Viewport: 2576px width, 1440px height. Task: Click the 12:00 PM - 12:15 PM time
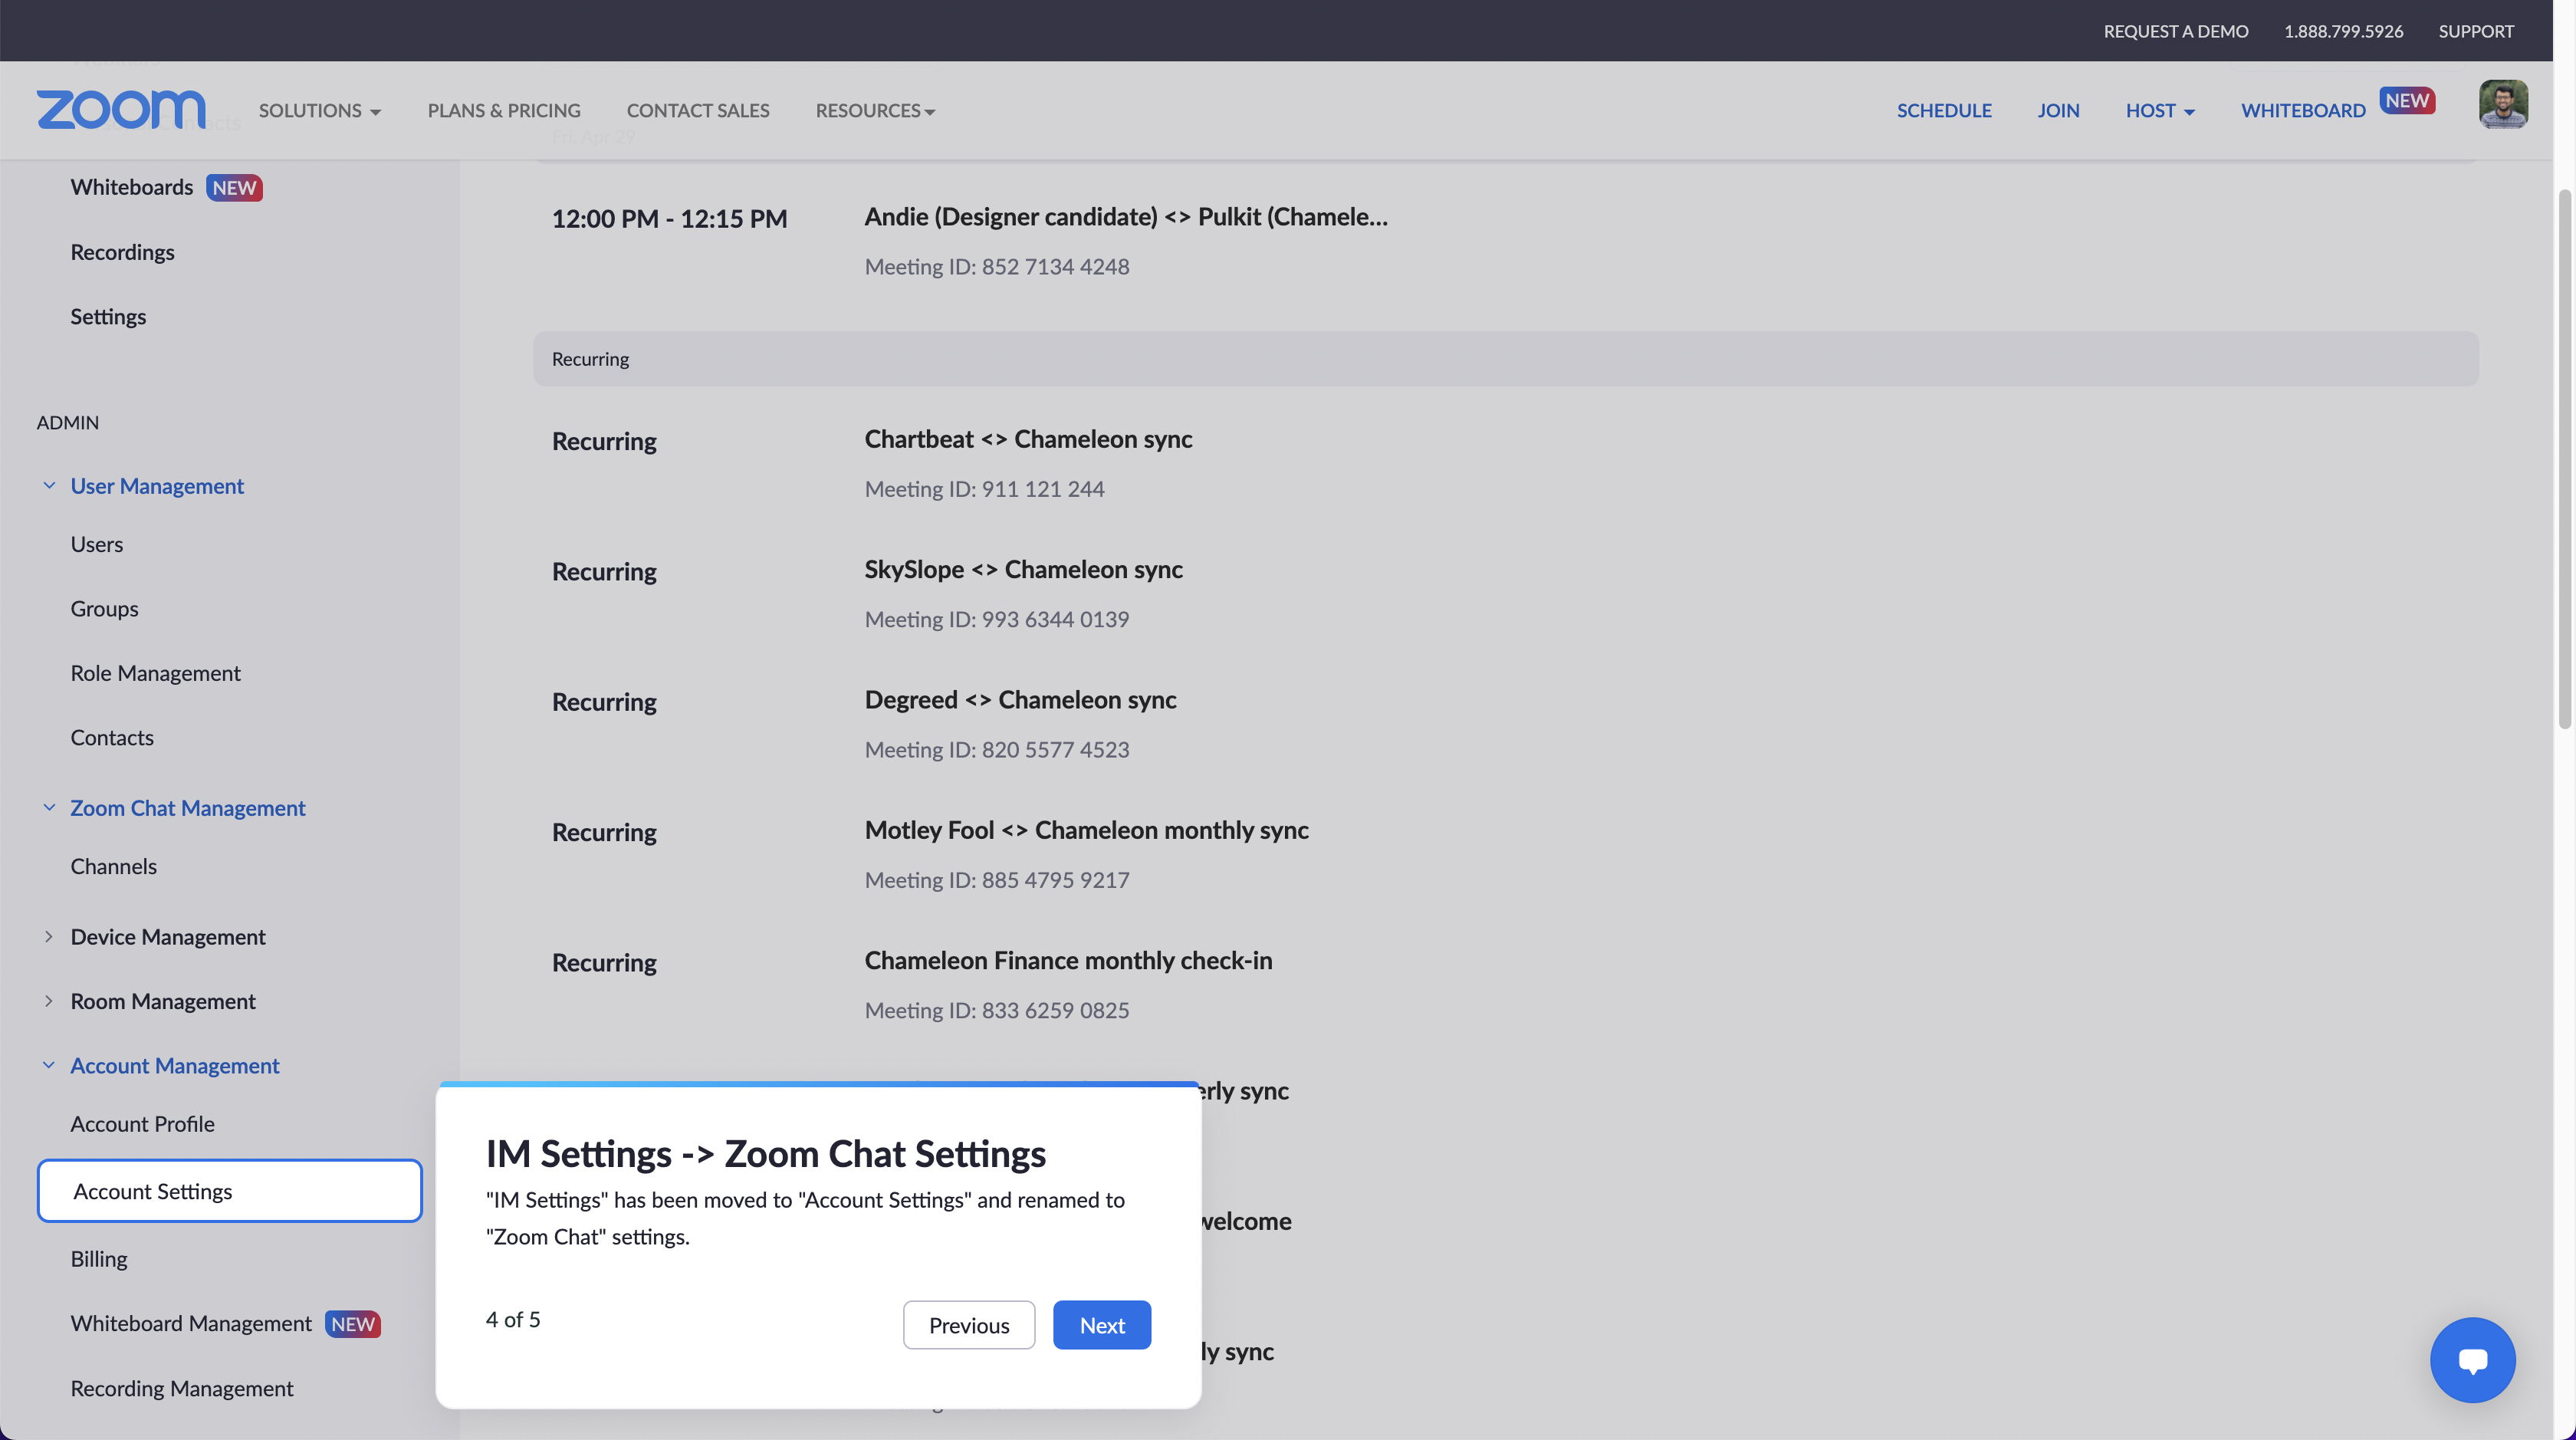pyautogui.click(x=670, y=219)
